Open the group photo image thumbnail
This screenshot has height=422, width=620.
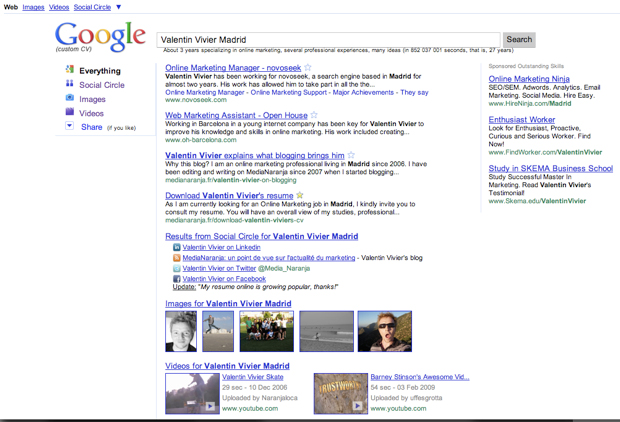(x=266, y=331)
